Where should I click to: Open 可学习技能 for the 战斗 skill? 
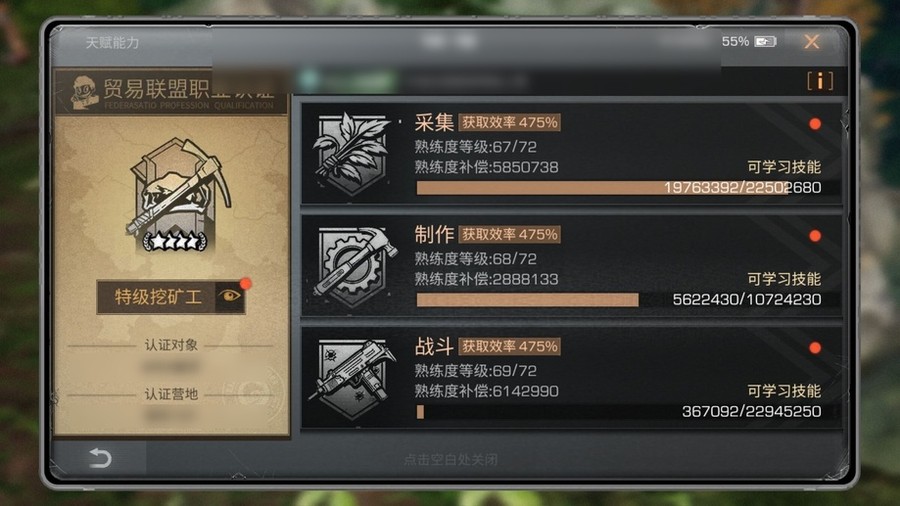tap(783, 391)
